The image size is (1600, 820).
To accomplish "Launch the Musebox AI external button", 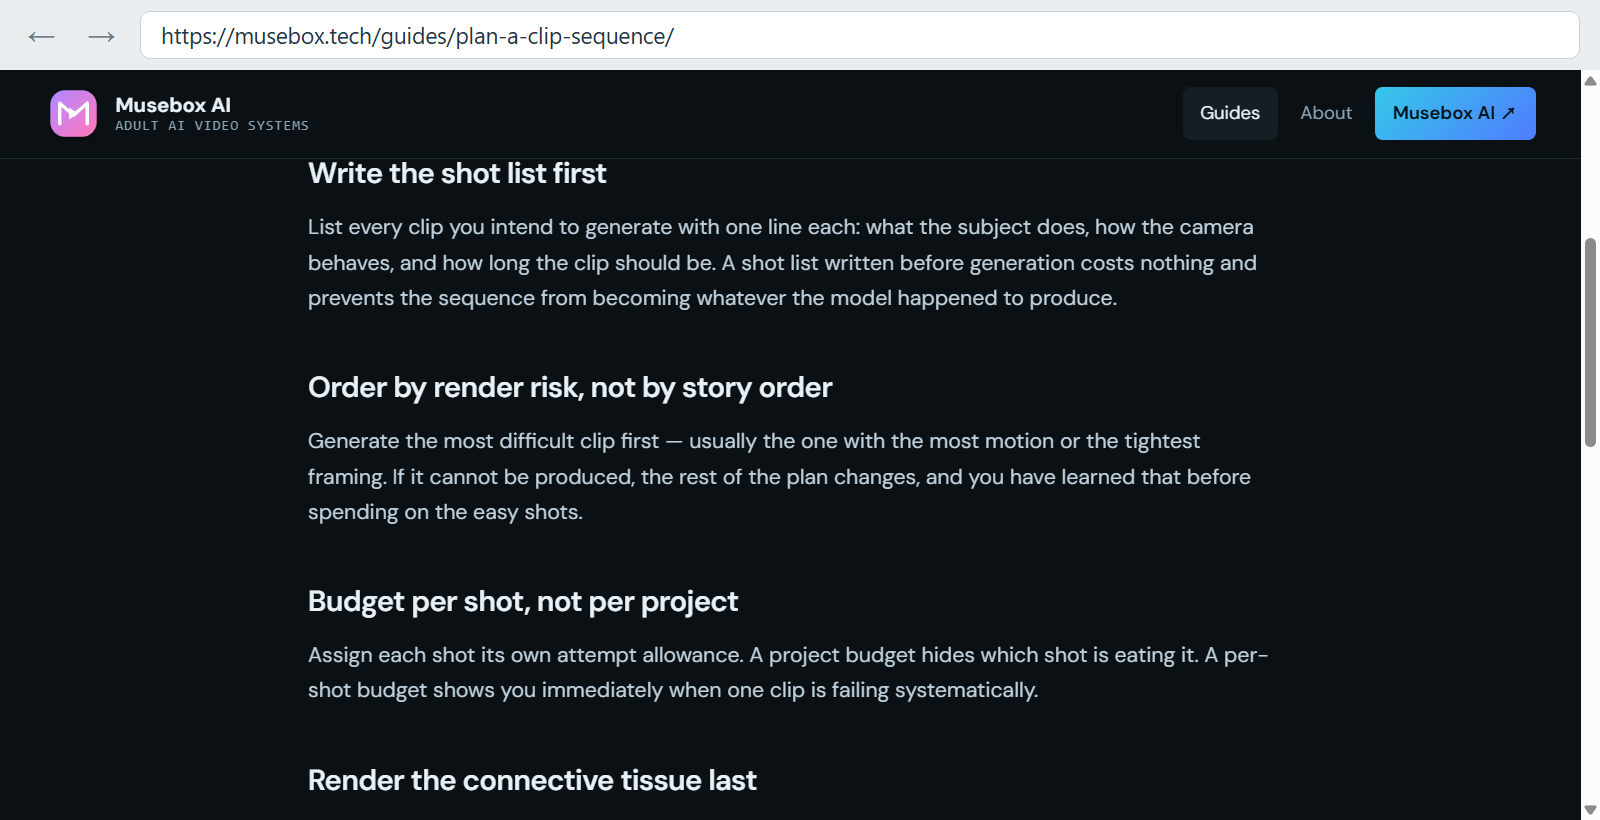I will (x=1455, y=113).
